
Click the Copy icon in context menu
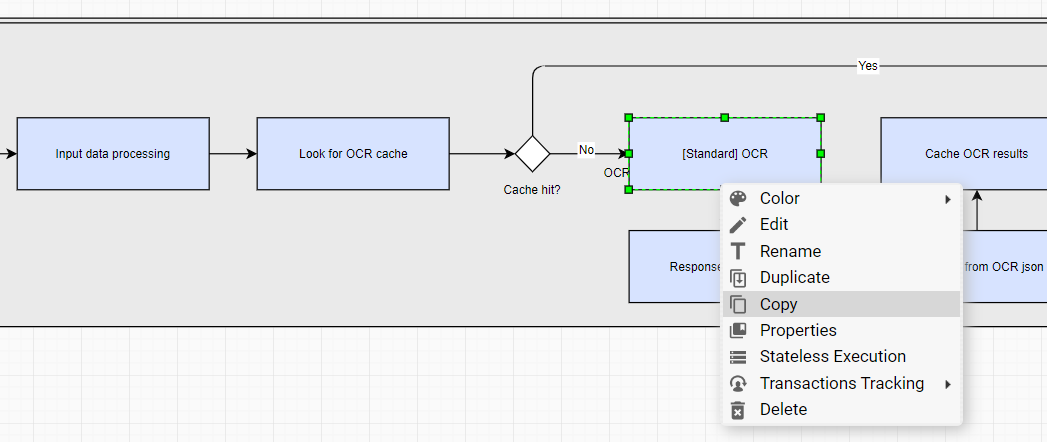click(738, 304)
